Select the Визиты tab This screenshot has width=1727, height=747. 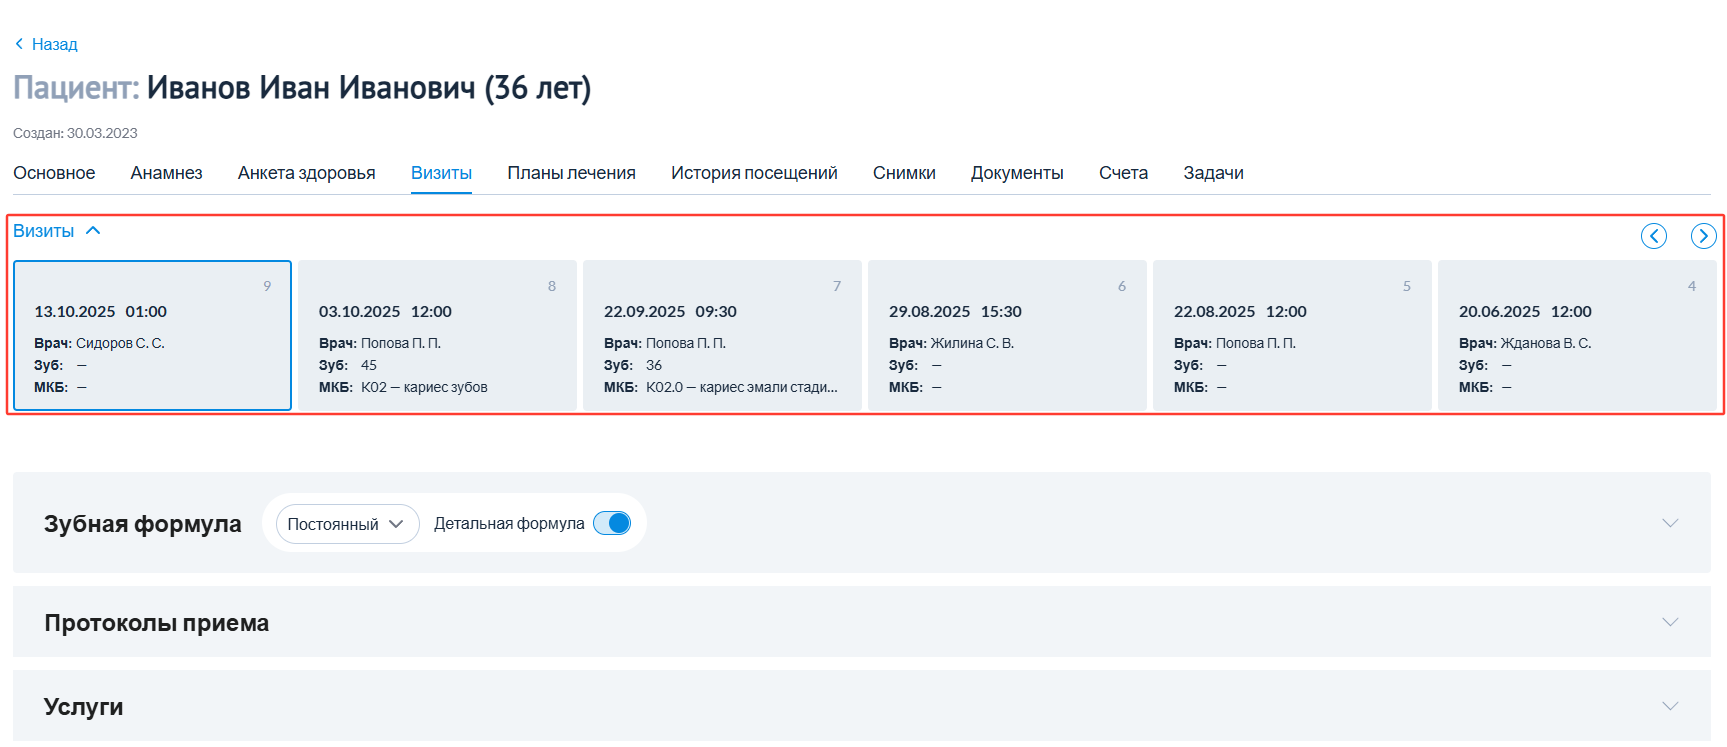pos(441,173)
